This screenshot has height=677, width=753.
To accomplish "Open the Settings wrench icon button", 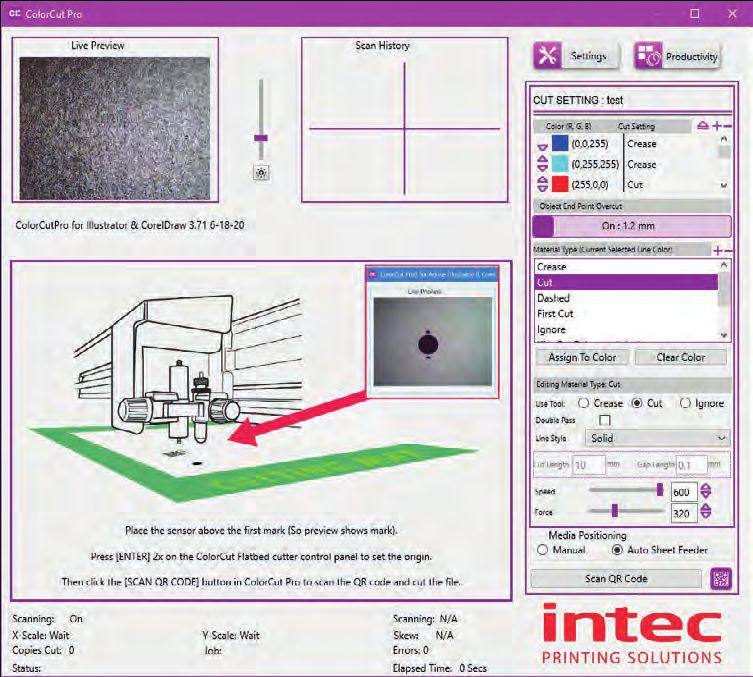I will pyautogui.click(x=575, y=56).
